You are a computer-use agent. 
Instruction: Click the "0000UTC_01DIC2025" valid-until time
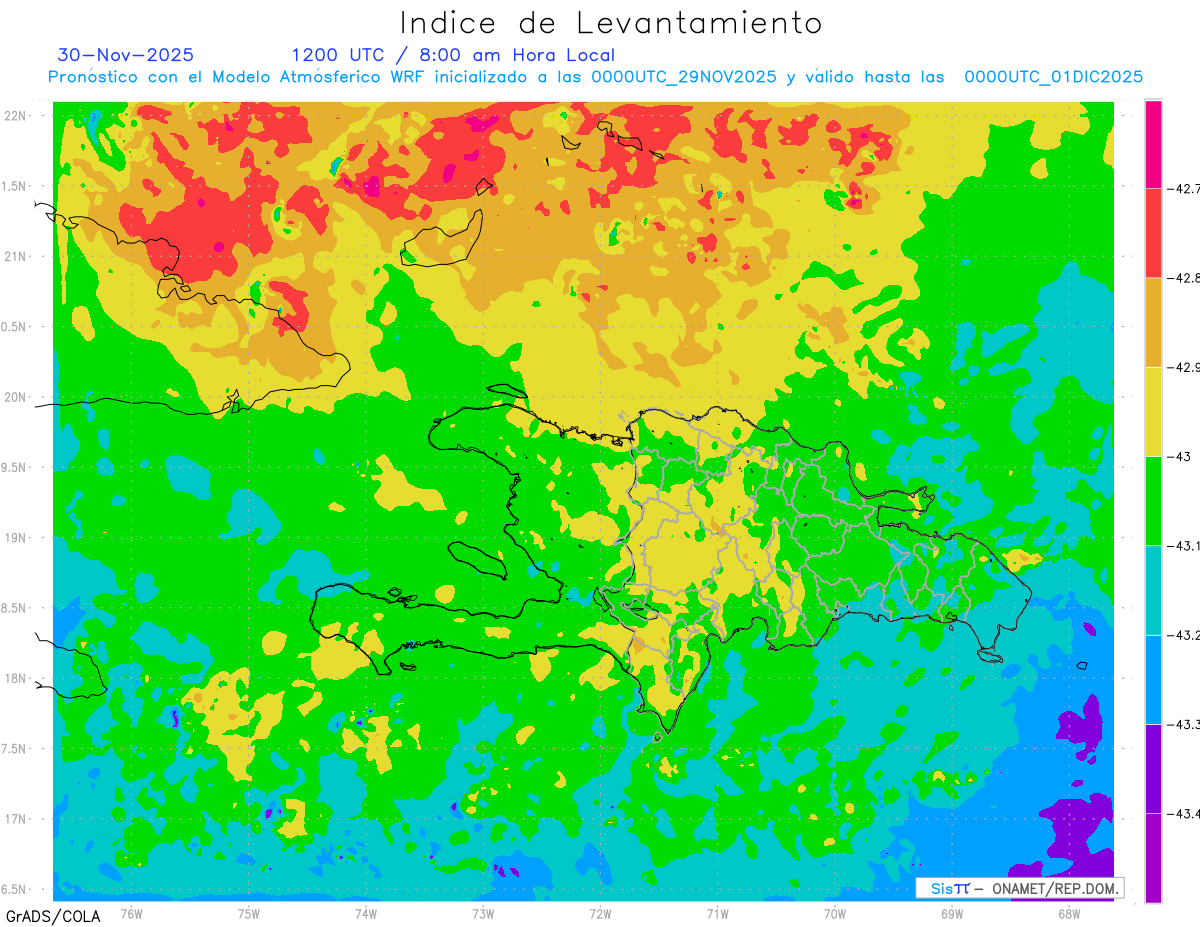coord(1053,77)
